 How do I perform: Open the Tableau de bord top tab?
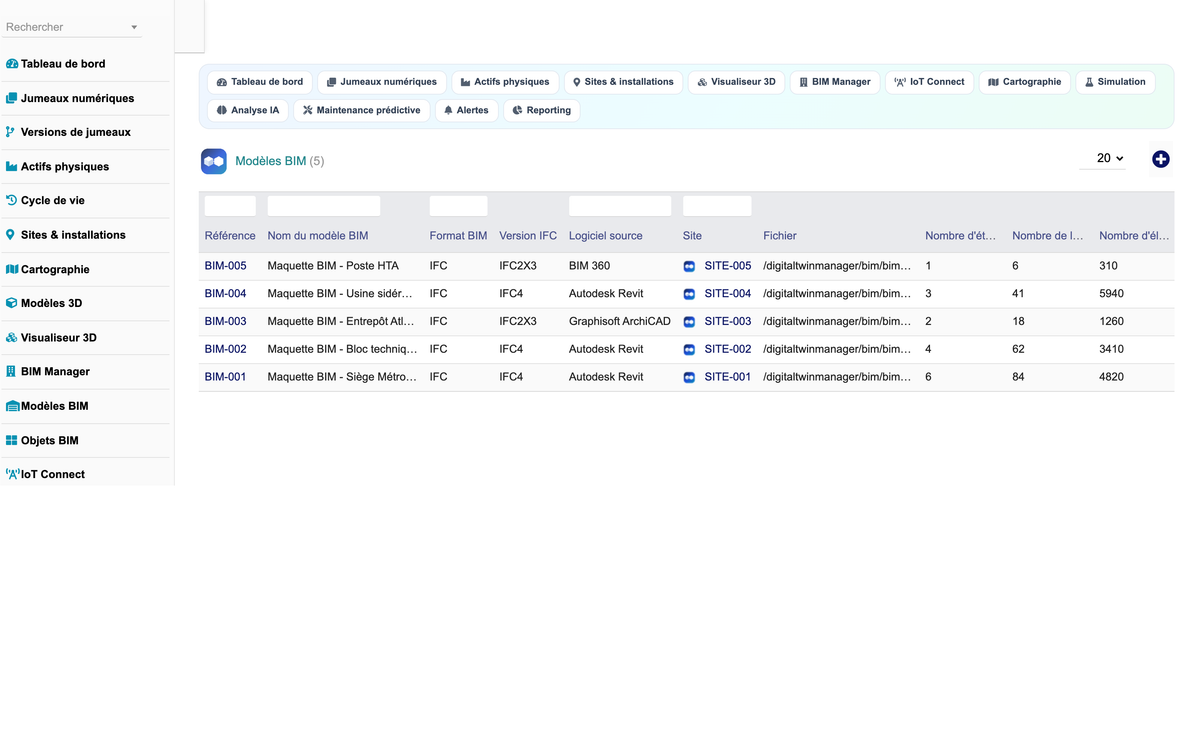point(260,82)
